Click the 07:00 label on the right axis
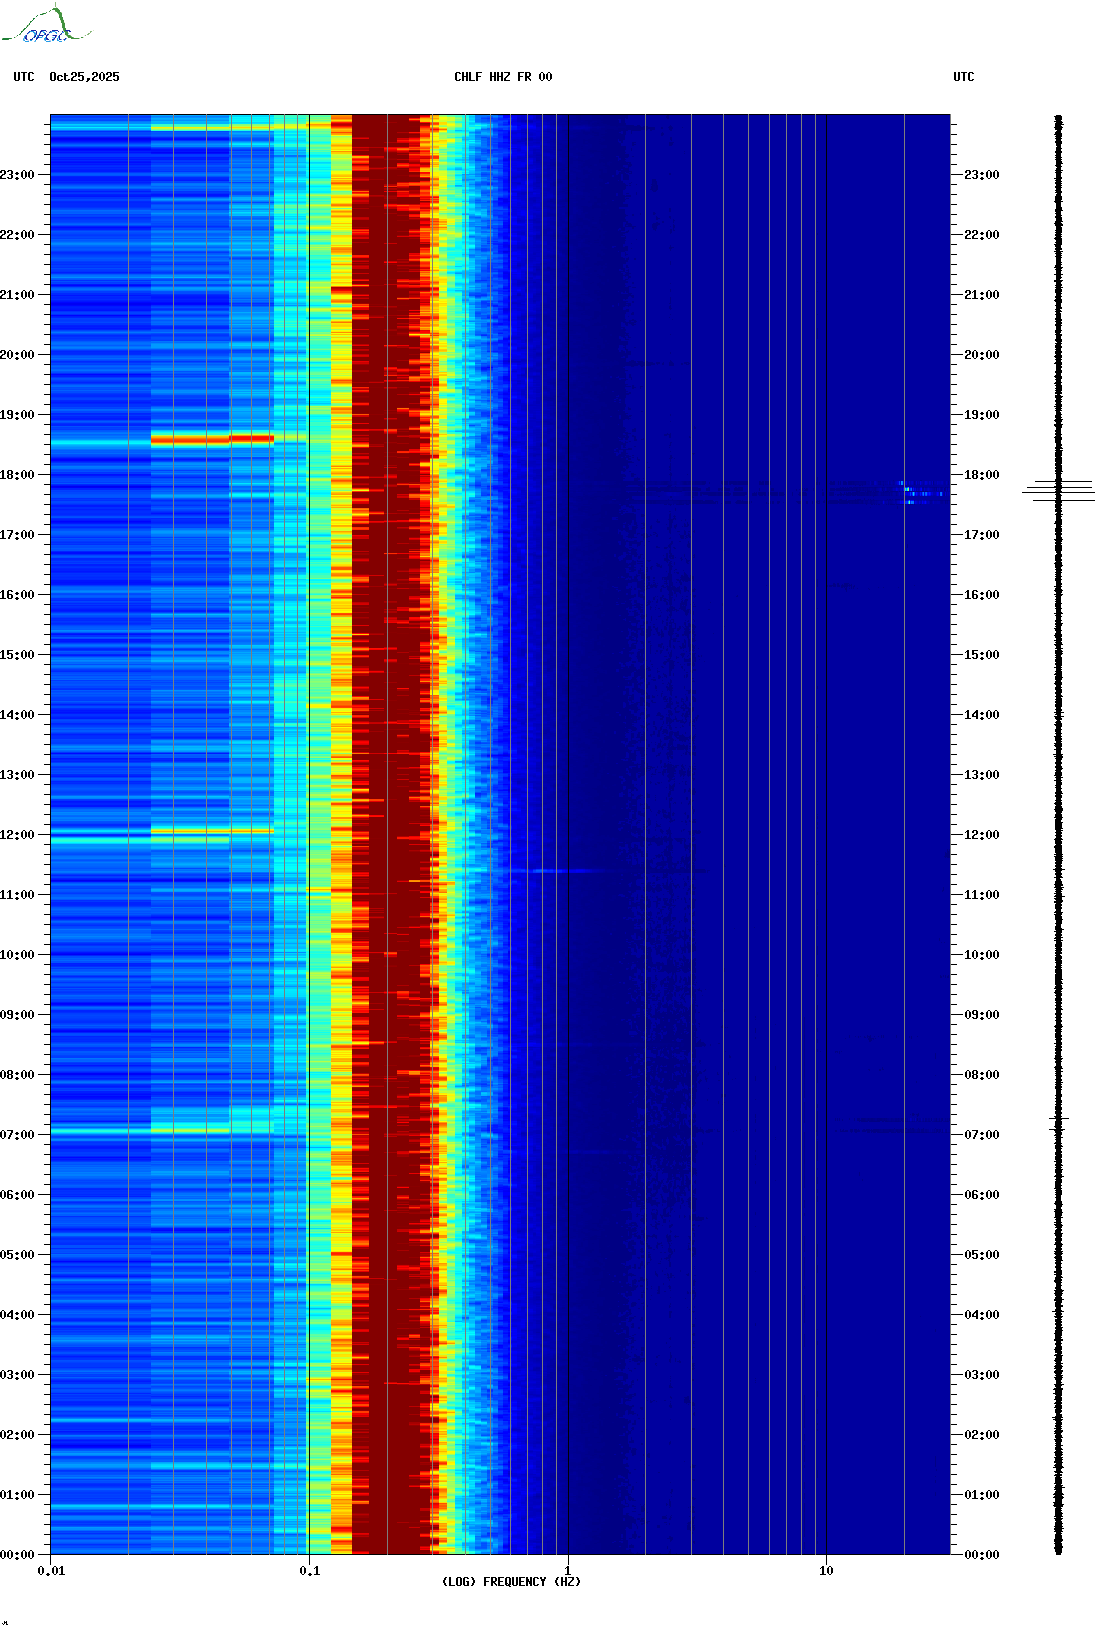 (980, 1135)
